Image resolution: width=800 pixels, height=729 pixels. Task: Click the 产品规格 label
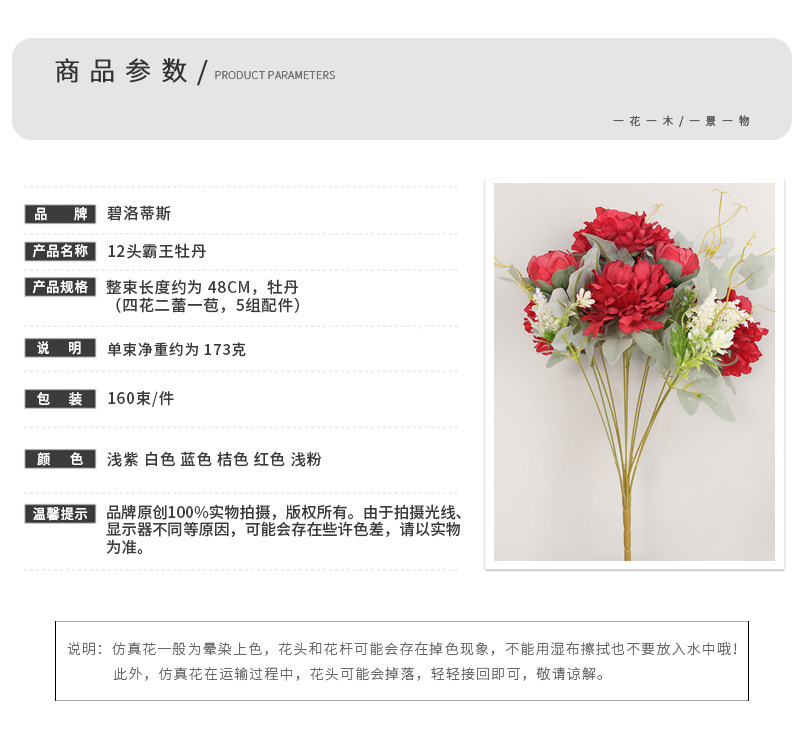point(60,287)
